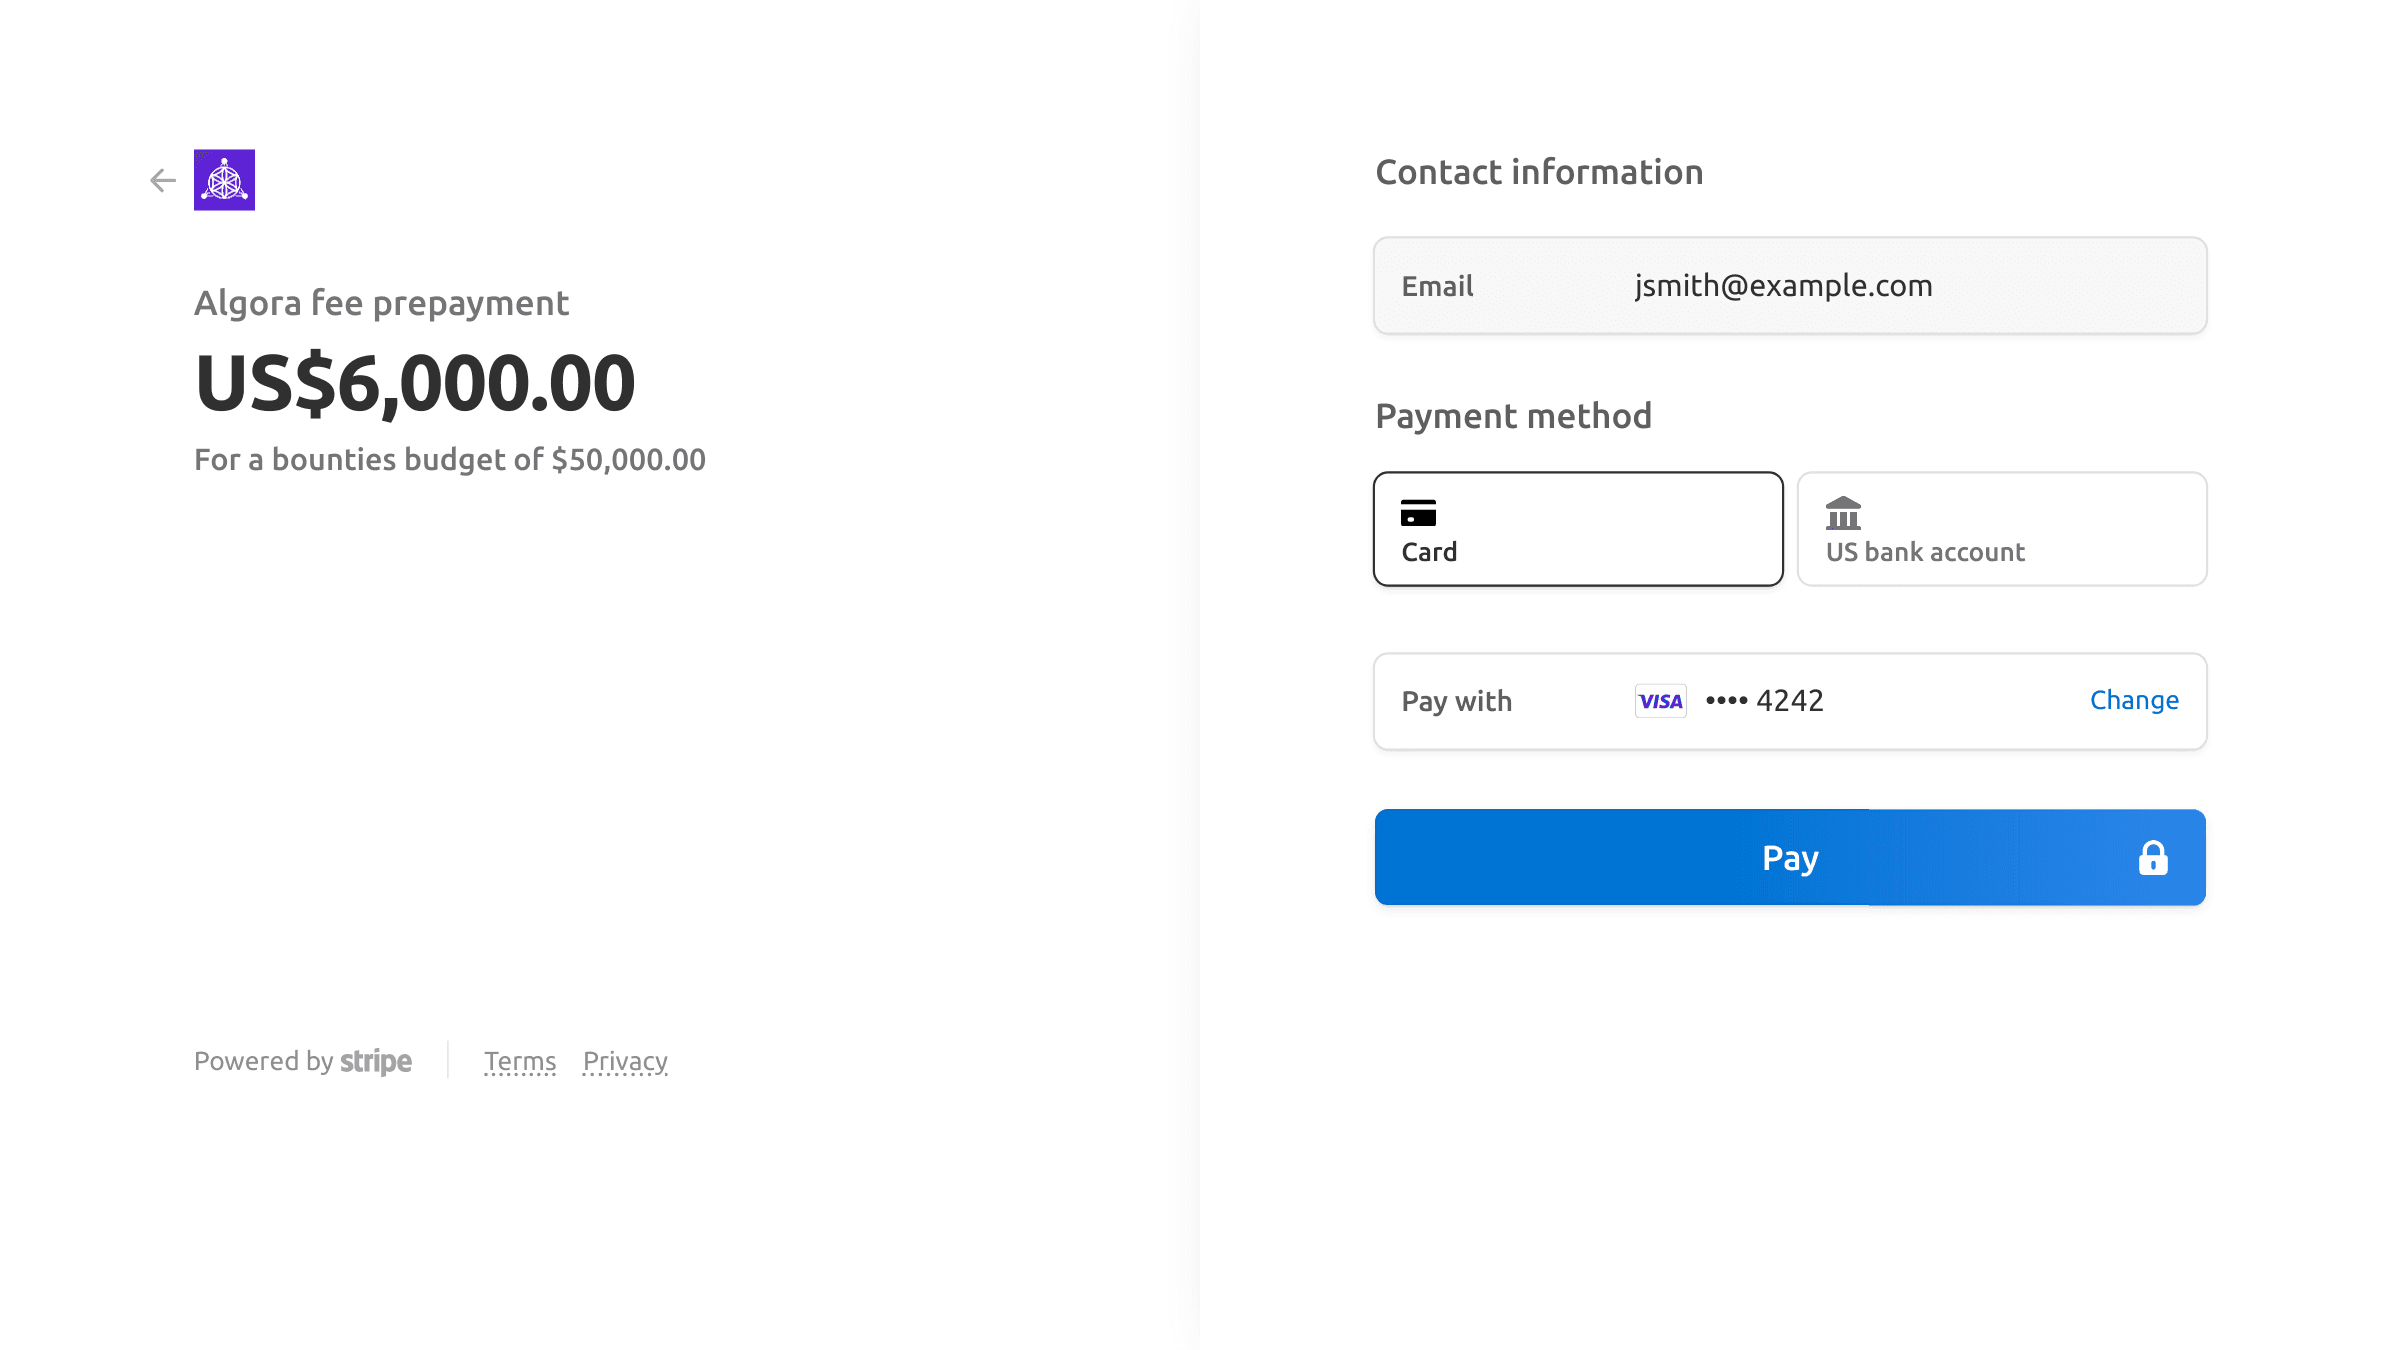Click the Visa logo in Pay with row
The width and height of the screenshot is (2400, 1350).
1660,701
